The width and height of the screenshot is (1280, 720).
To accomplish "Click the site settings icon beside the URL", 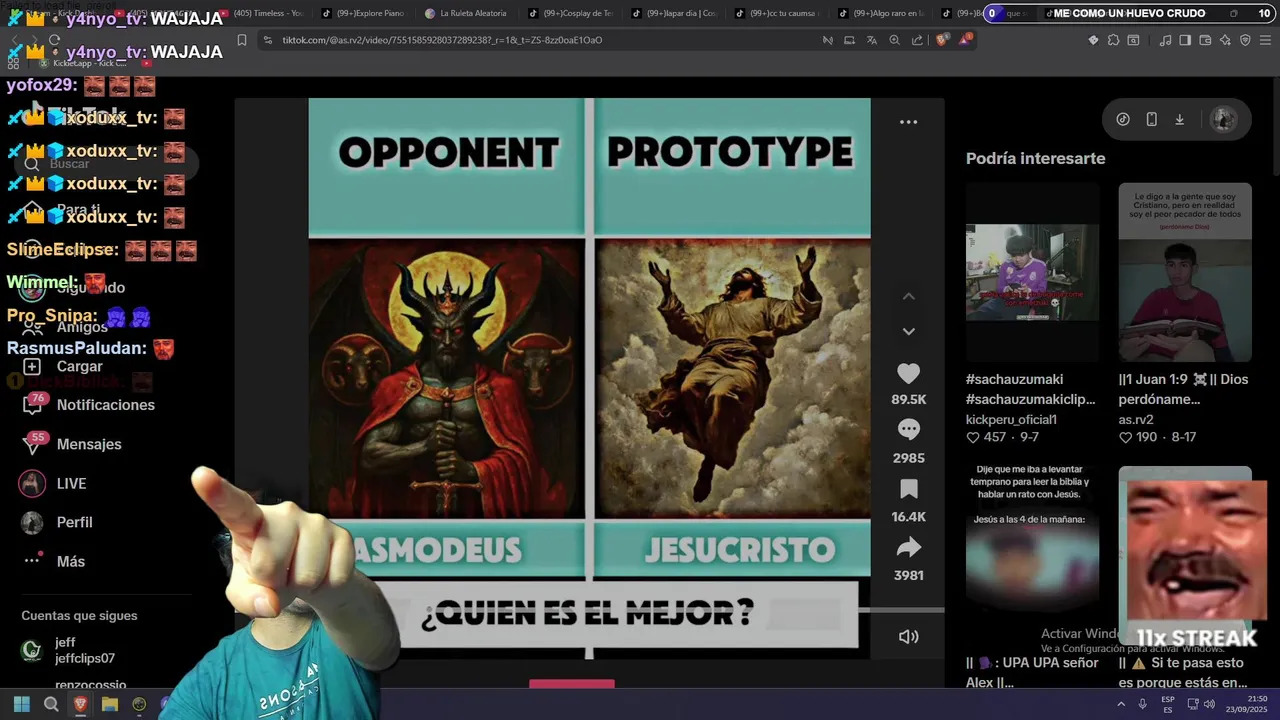I will click(x=266, y=40).
